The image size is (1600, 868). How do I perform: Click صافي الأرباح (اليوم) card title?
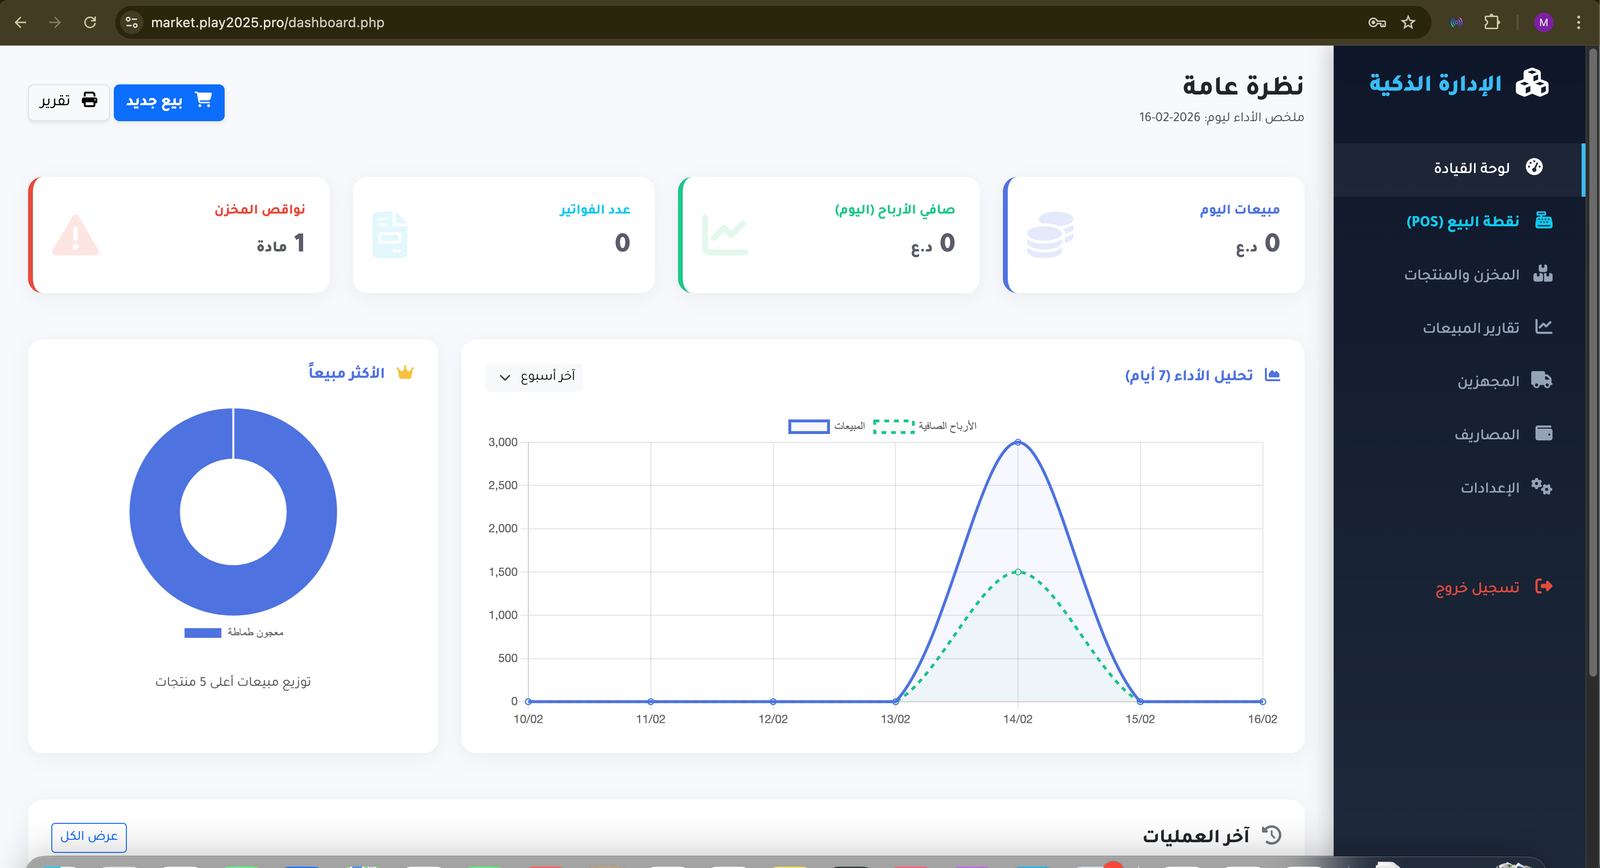click(x=895, y=209)
